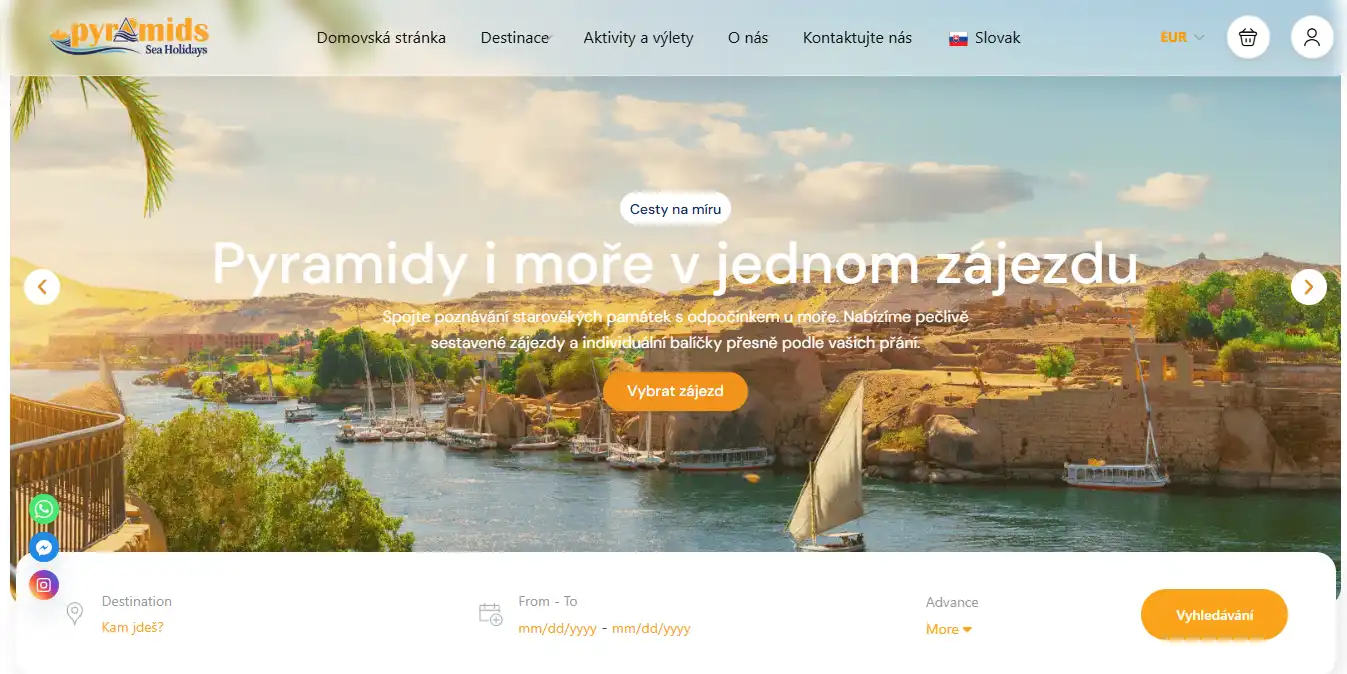Click the location pin icon beside Destination
Screen dimensions: 1347x674
[x=74, y=613]
